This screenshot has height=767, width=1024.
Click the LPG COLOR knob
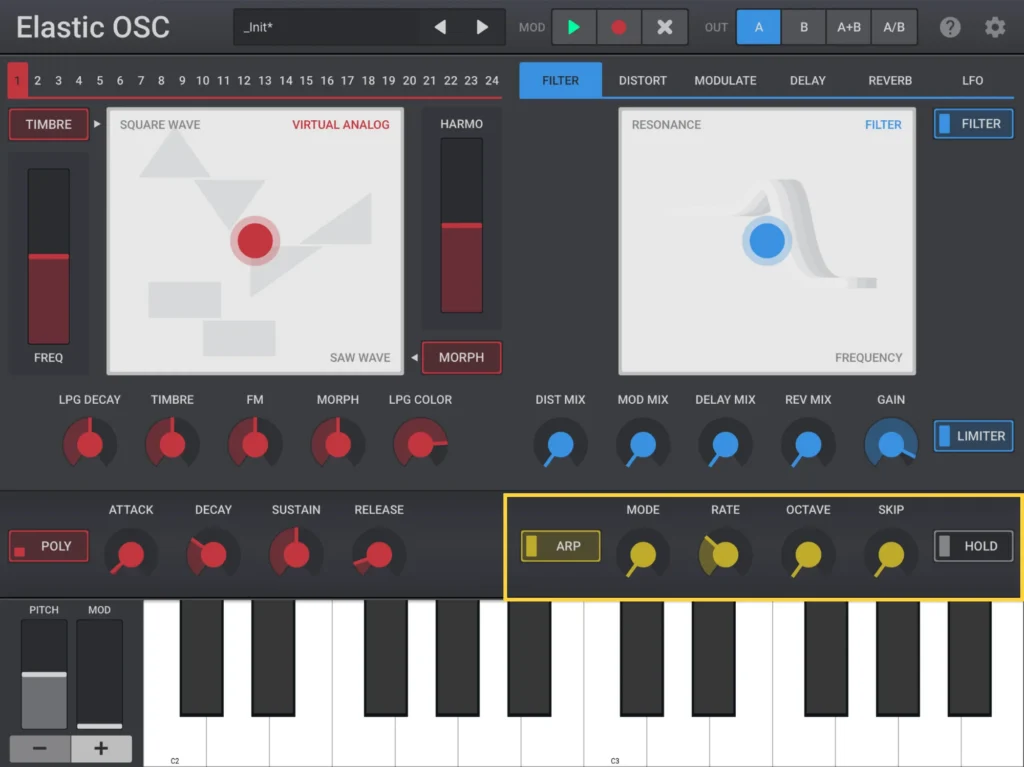pos(420,443)
